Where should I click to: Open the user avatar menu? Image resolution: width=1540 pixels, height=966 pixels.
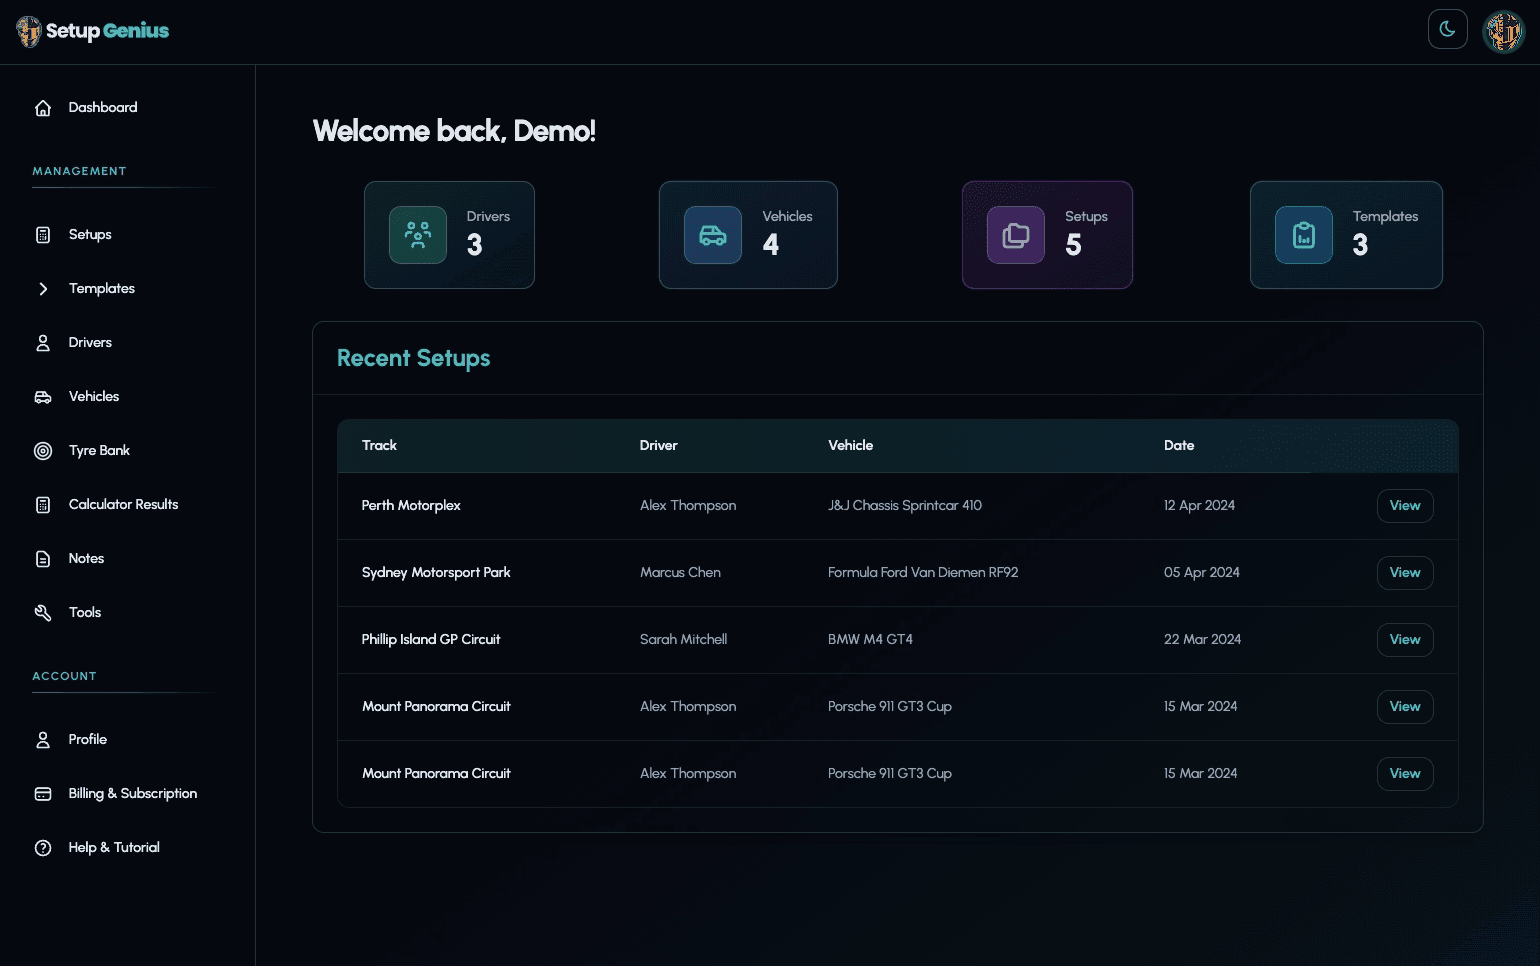[1503, 31]
